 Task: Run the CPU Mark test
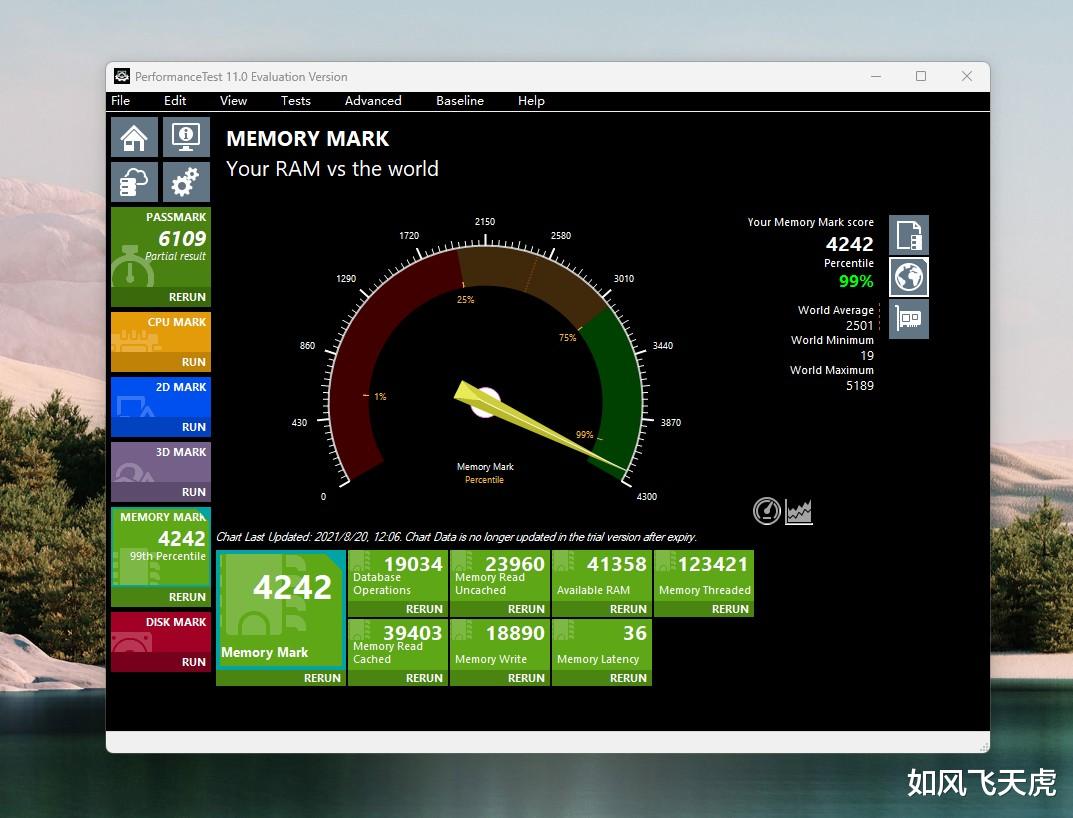(x=194, y=362)
